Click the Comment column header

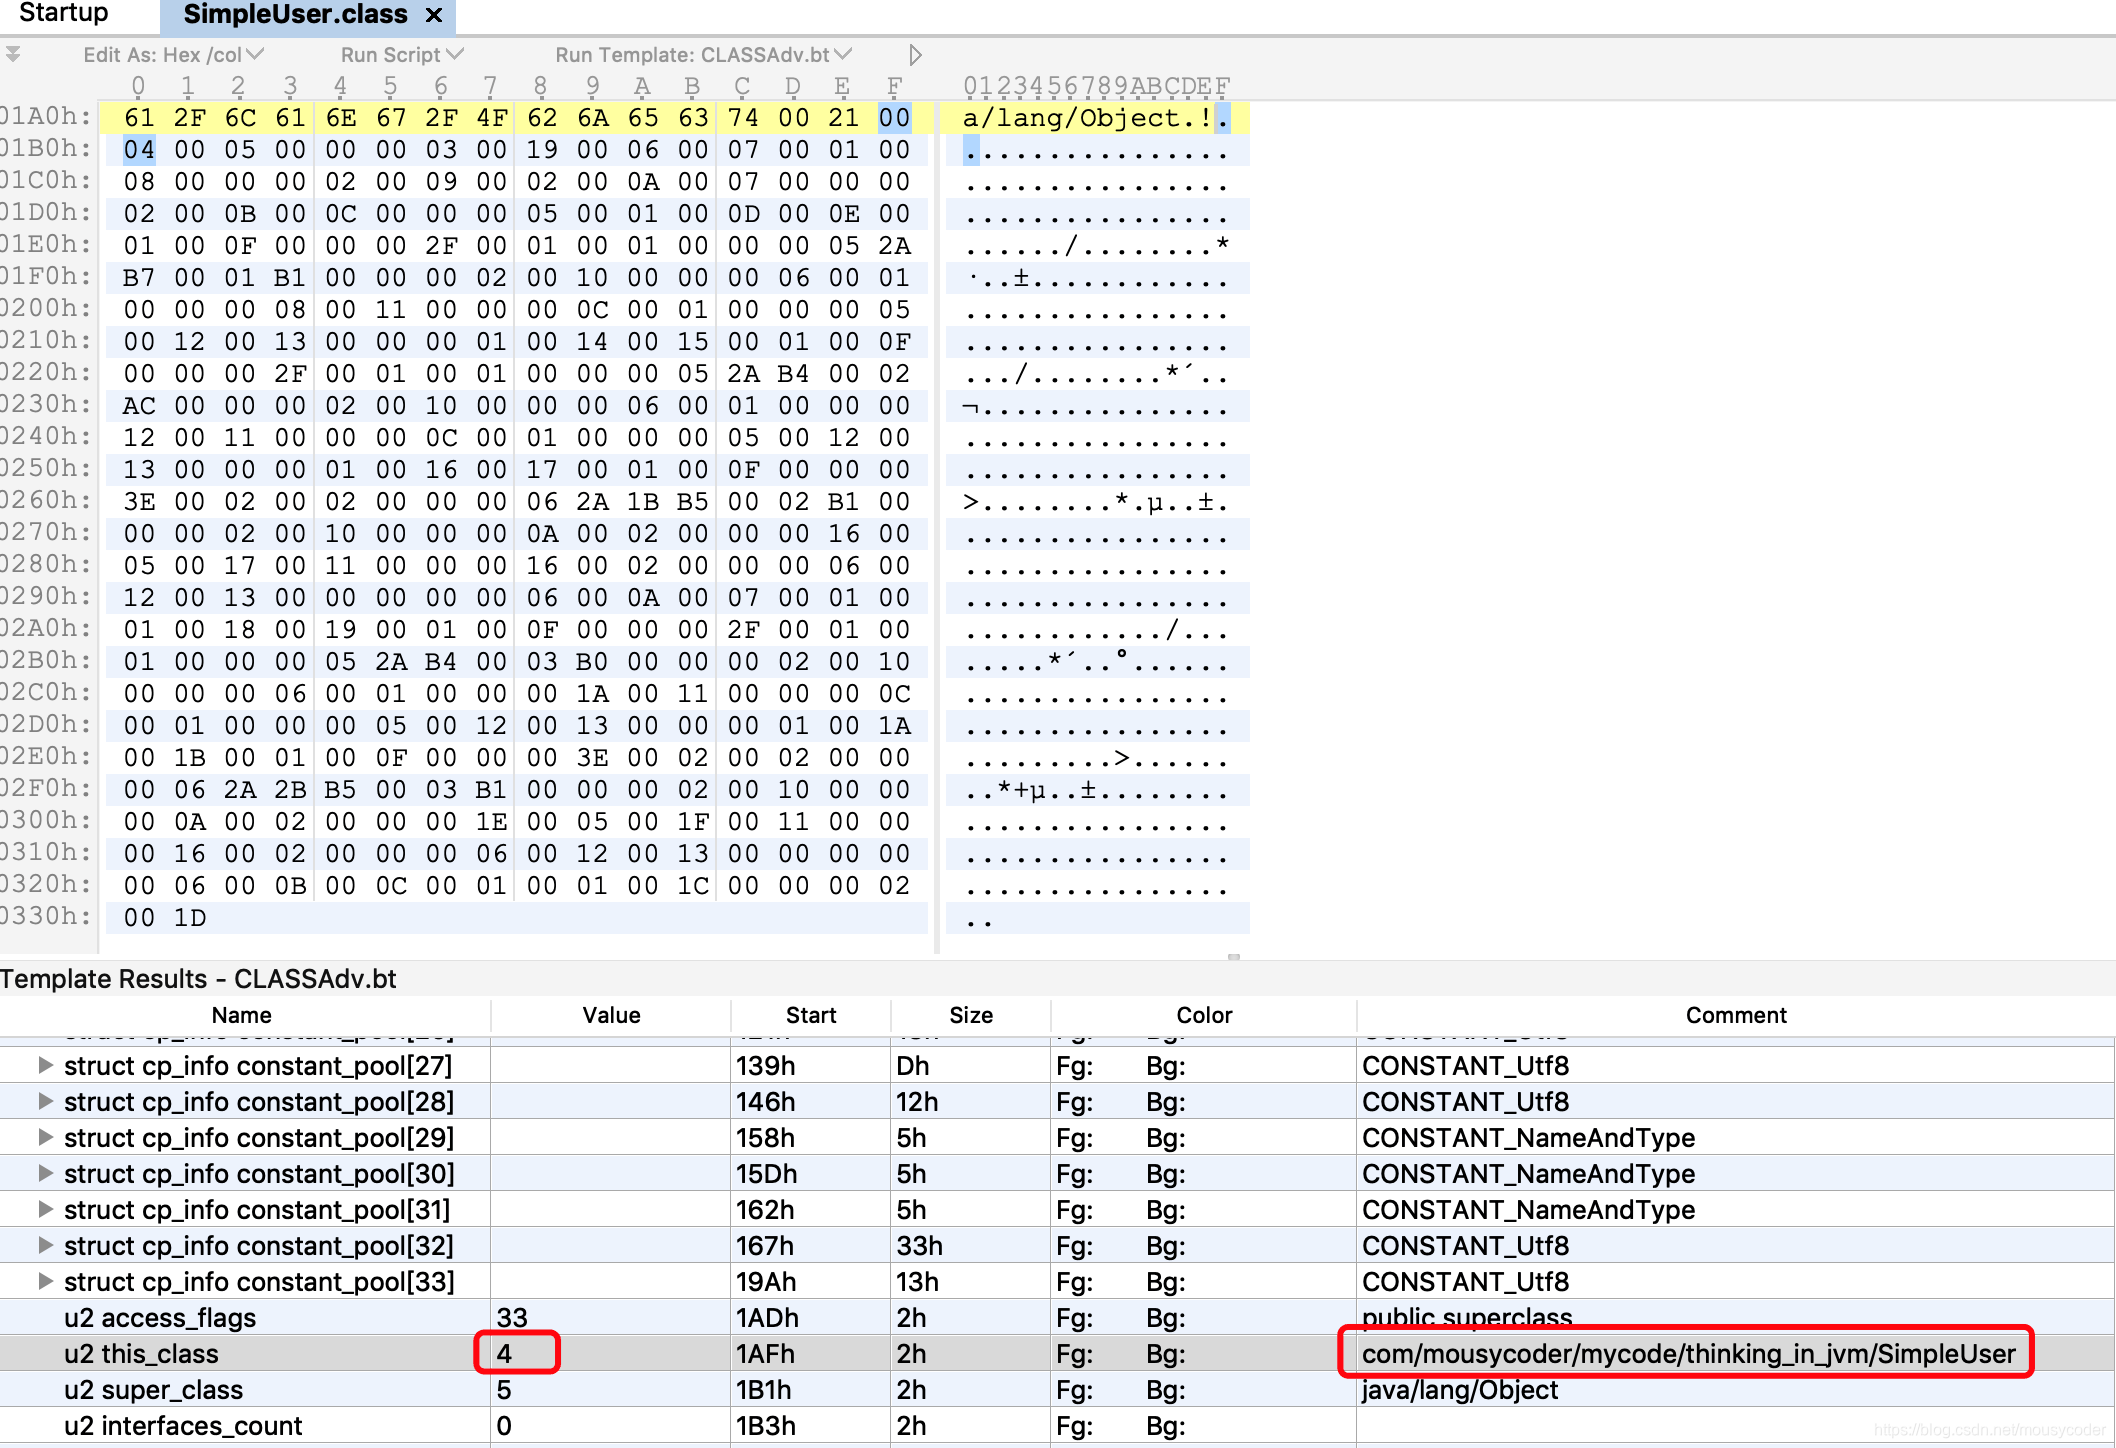[1735, 1015]
